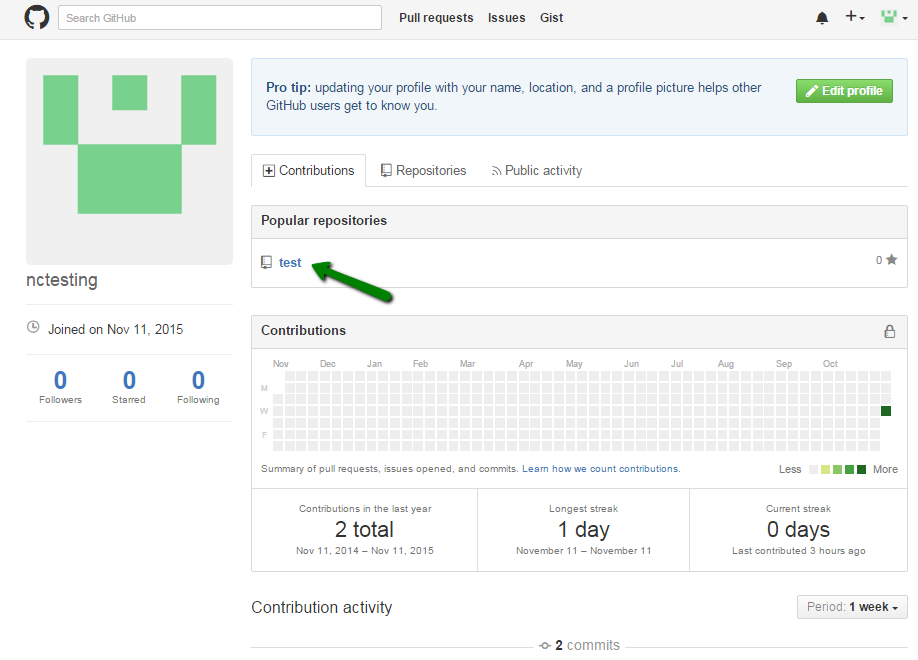
Task: Click the GitHub logo icon
Action: coord(37,17)
